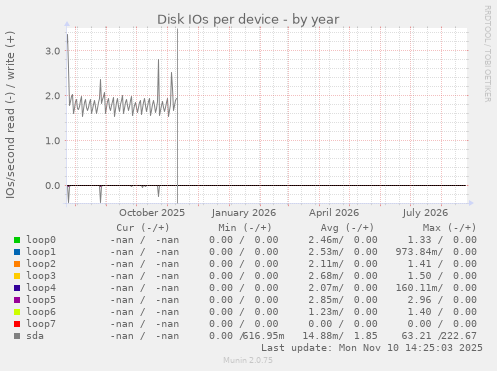Click the sda average value '14.88m/ 1.85'
Viewport: 497px width, 371px height.
(340, 336)
